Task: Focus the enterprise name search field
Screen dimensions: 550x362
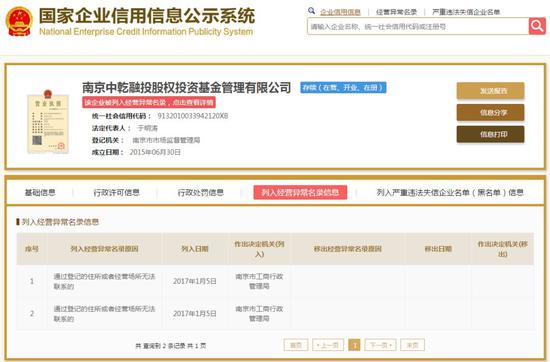Action: point(418,26)
